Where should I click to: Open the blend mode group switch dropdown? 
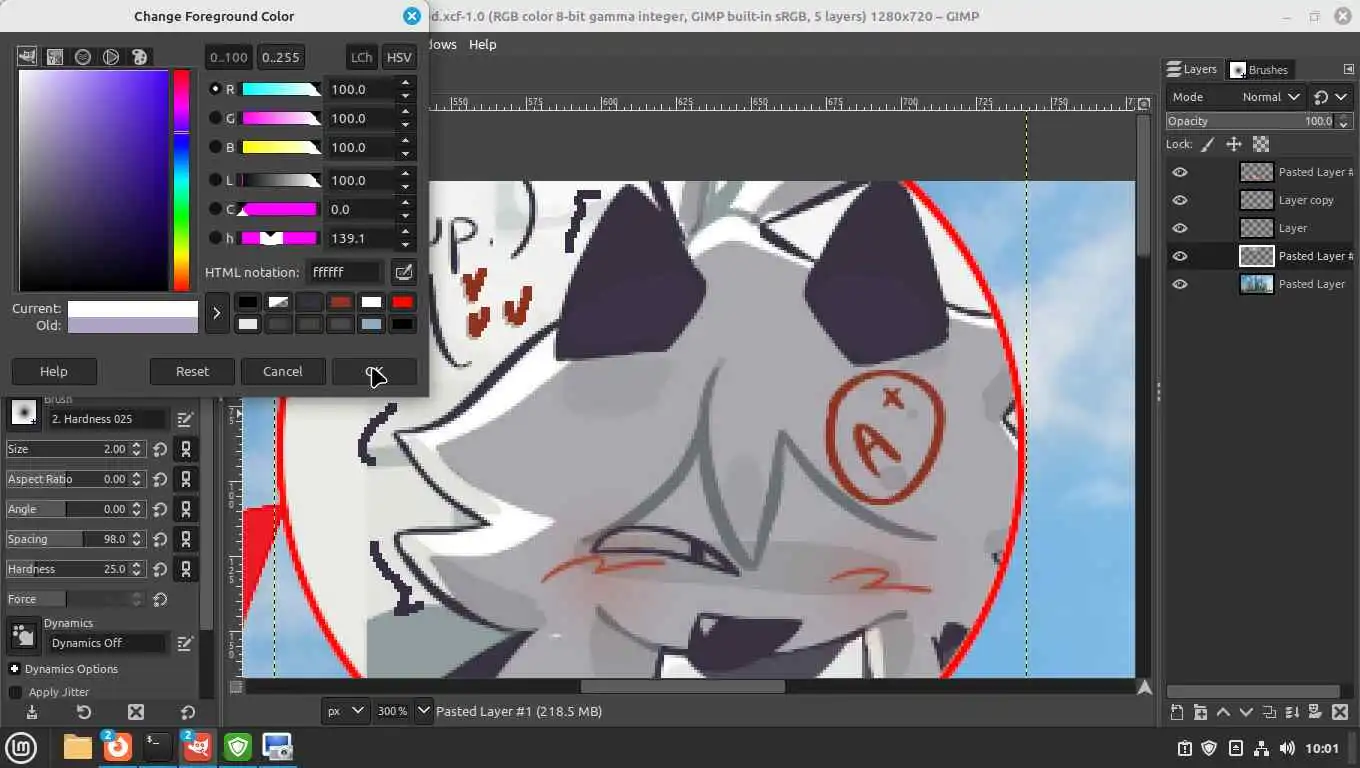(x=1329, y=97)
